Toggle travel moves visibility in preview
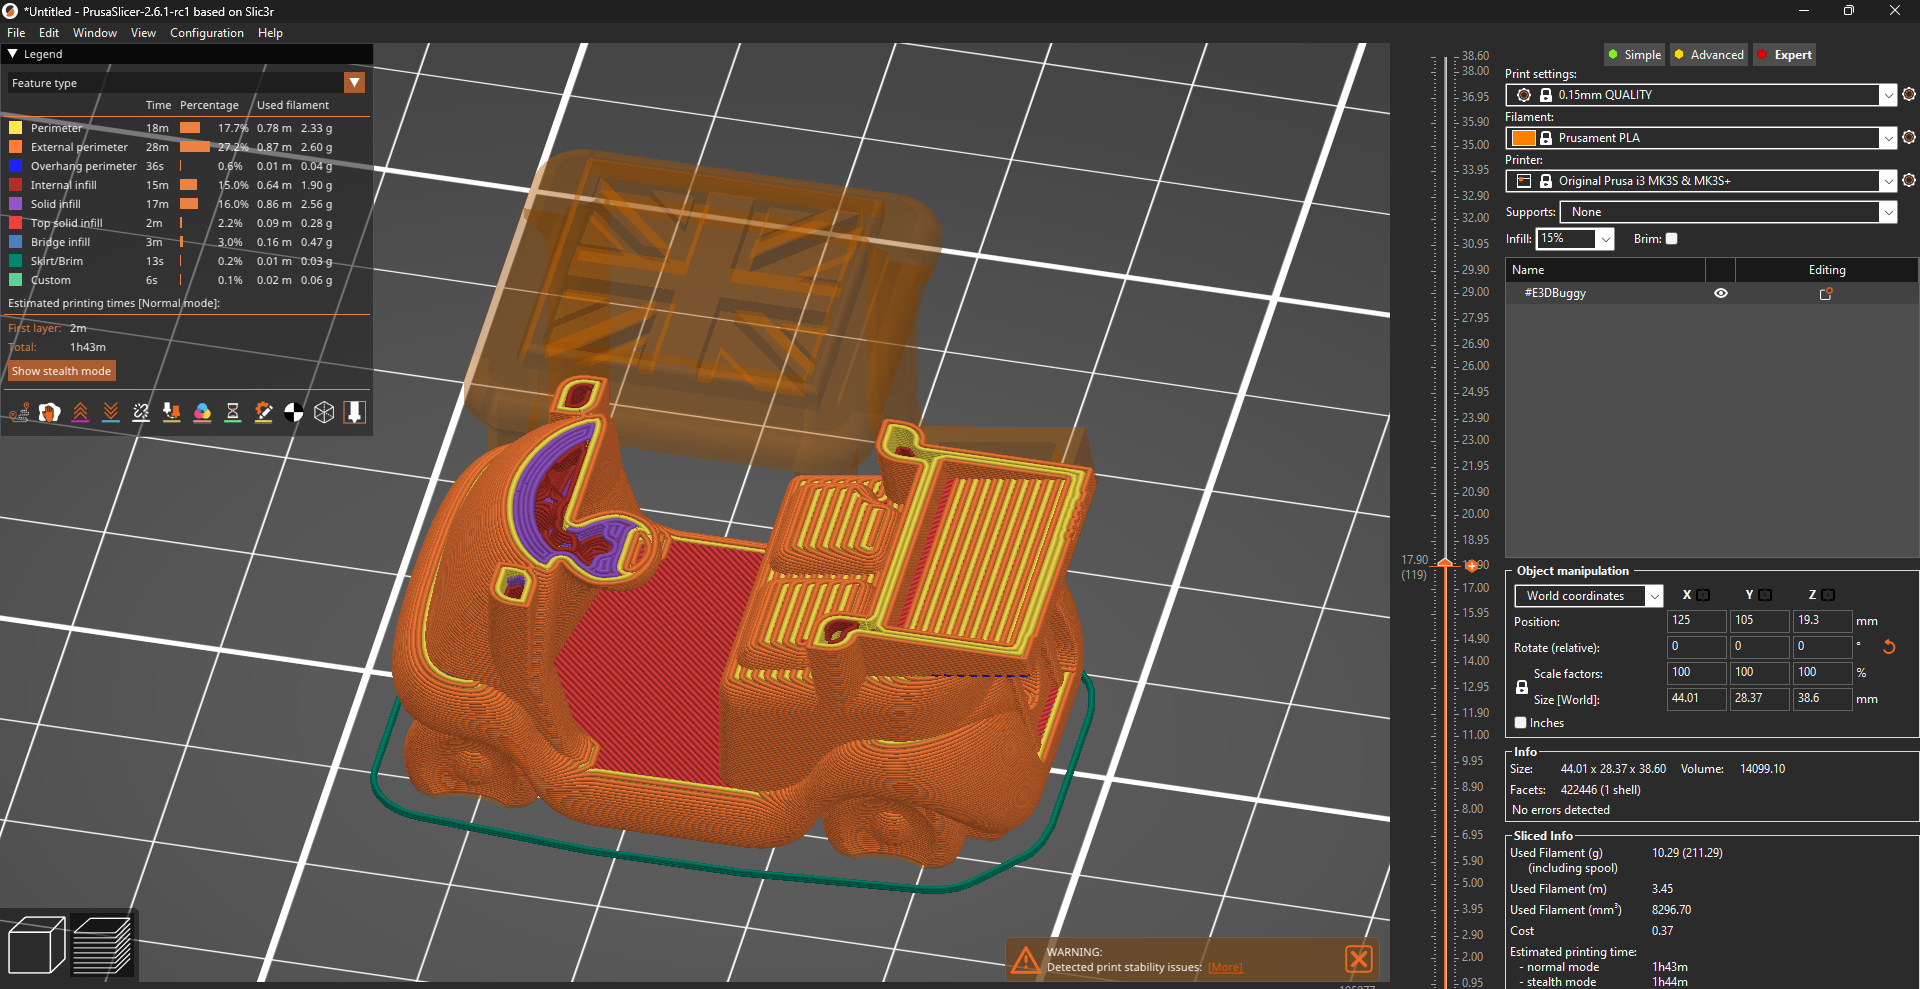Screen dimensions: 1920x989 pyautogui.click(x=20, y=412)
